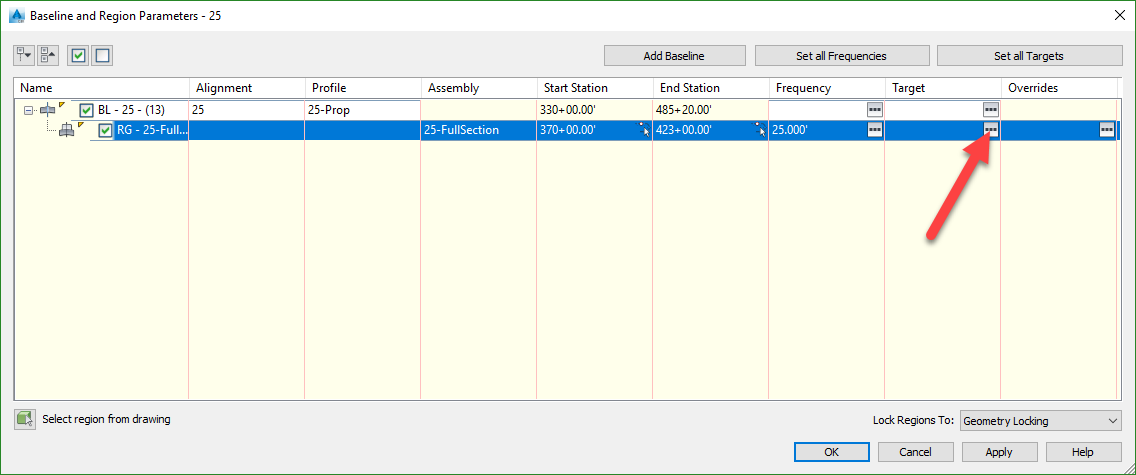
Task: Click the Overrides column header
Action: pyautogui.click(x=1058, y=88)
